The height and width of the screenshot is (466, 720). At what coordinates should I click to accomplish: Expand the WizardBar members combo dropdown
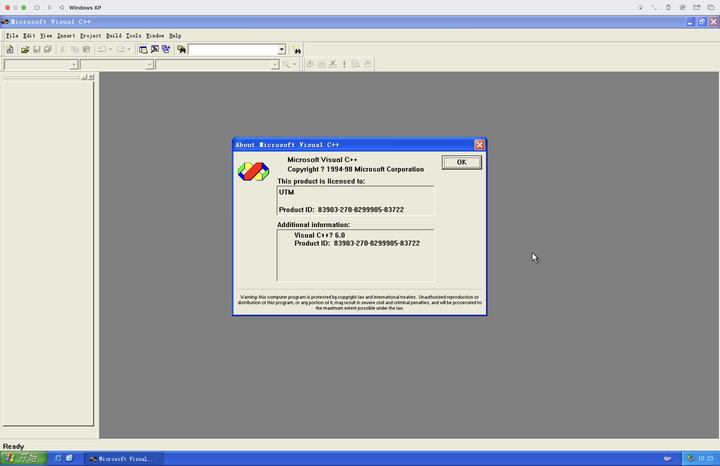coord(275,65)
